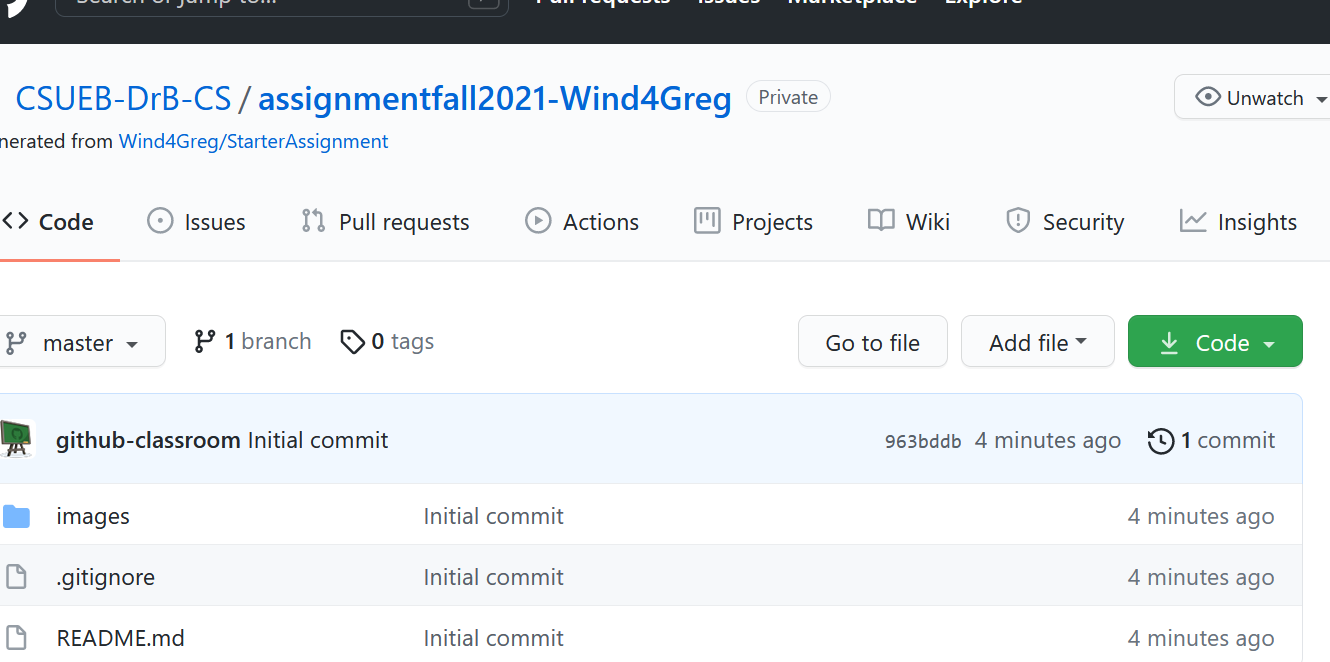Select the Code tab with code brackets icon
Viewport: 1330px width, 662px height.
point(16,221)
